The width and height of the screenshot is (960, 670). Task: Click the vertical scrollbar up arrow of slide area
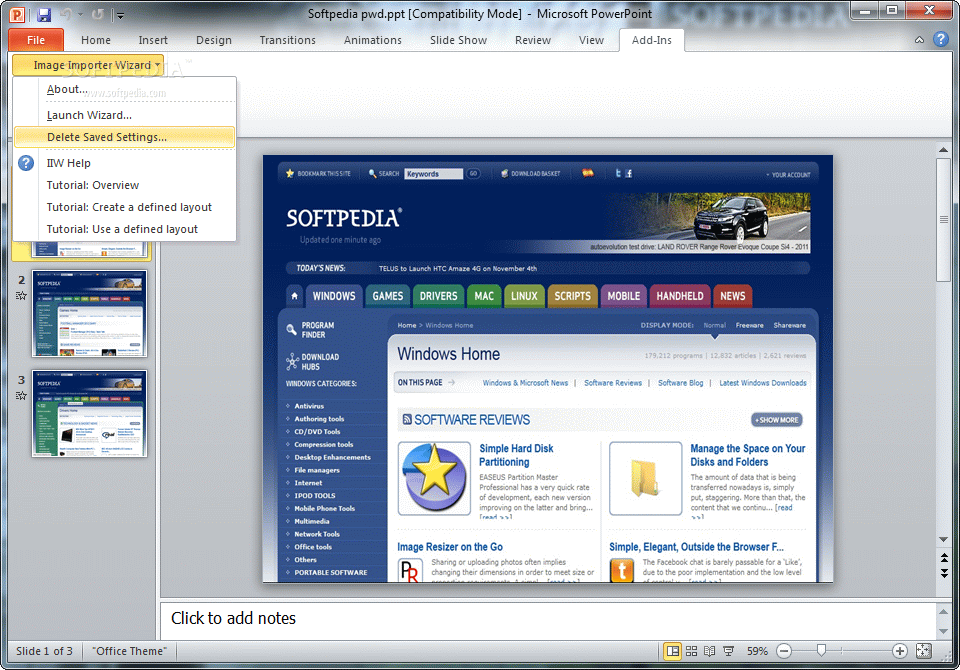[x=943, y=149]
